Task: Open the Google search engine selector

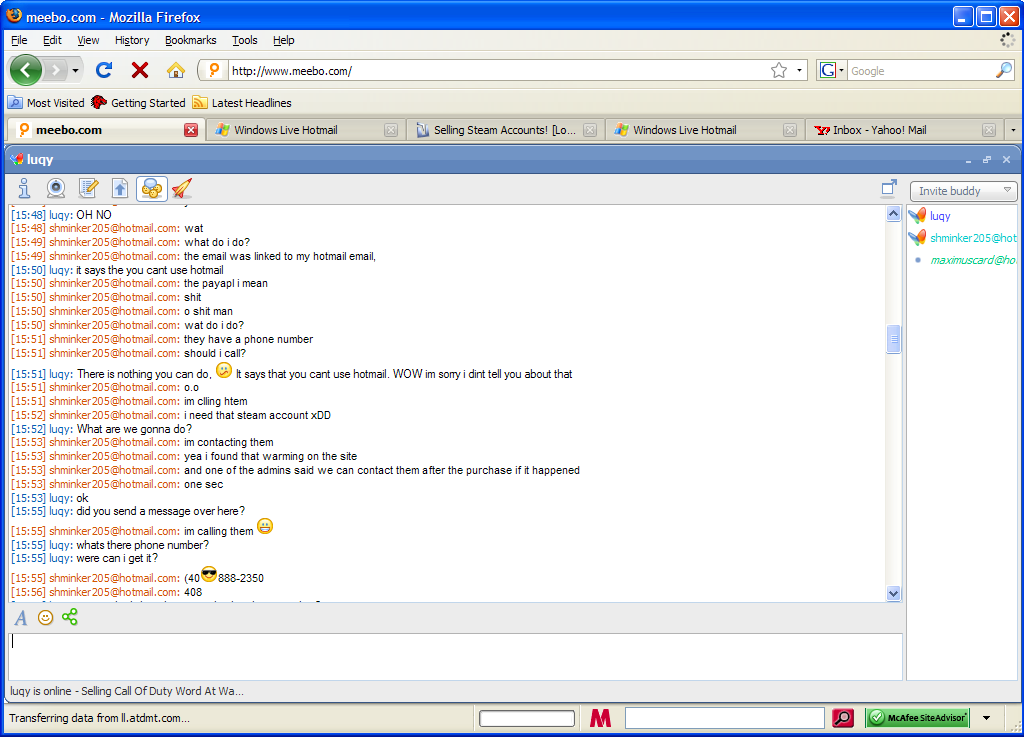Action: pyautogui.click(x=831, y=71)
